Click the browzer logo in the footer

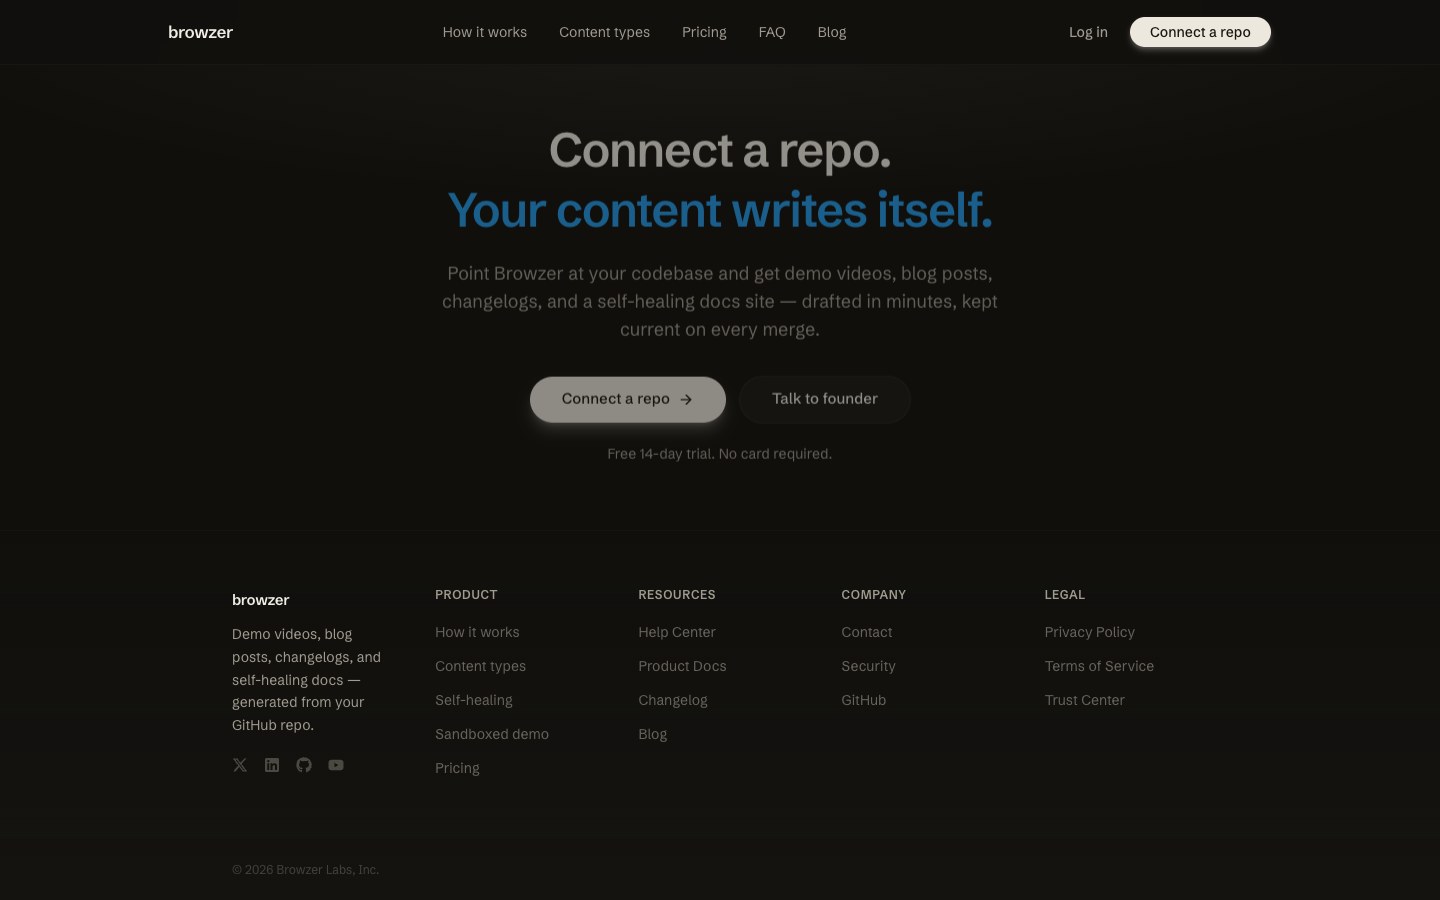coord(261,600)
